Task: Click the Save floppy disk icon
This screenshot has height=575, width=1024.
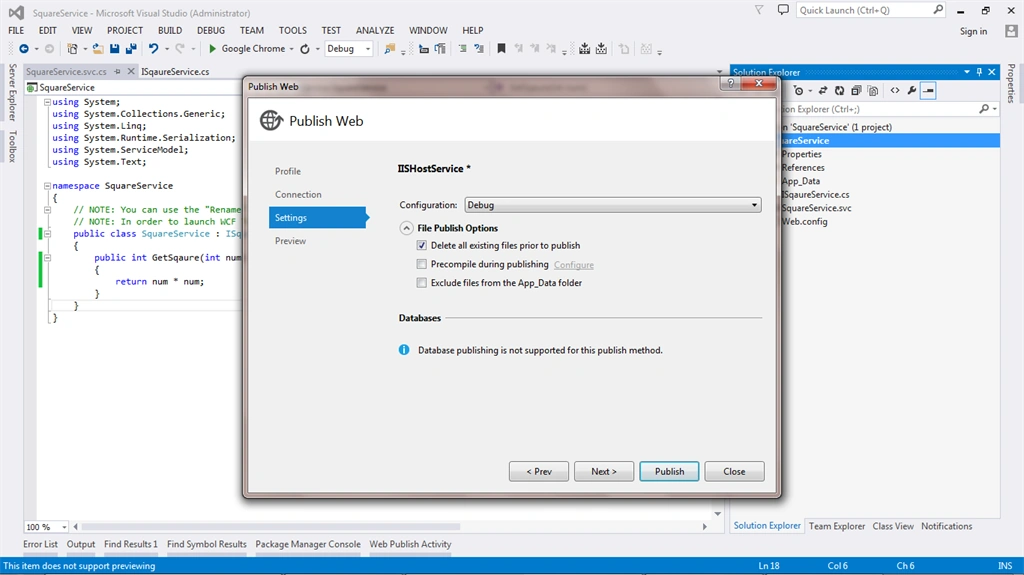Action: [x=114, y=49]
